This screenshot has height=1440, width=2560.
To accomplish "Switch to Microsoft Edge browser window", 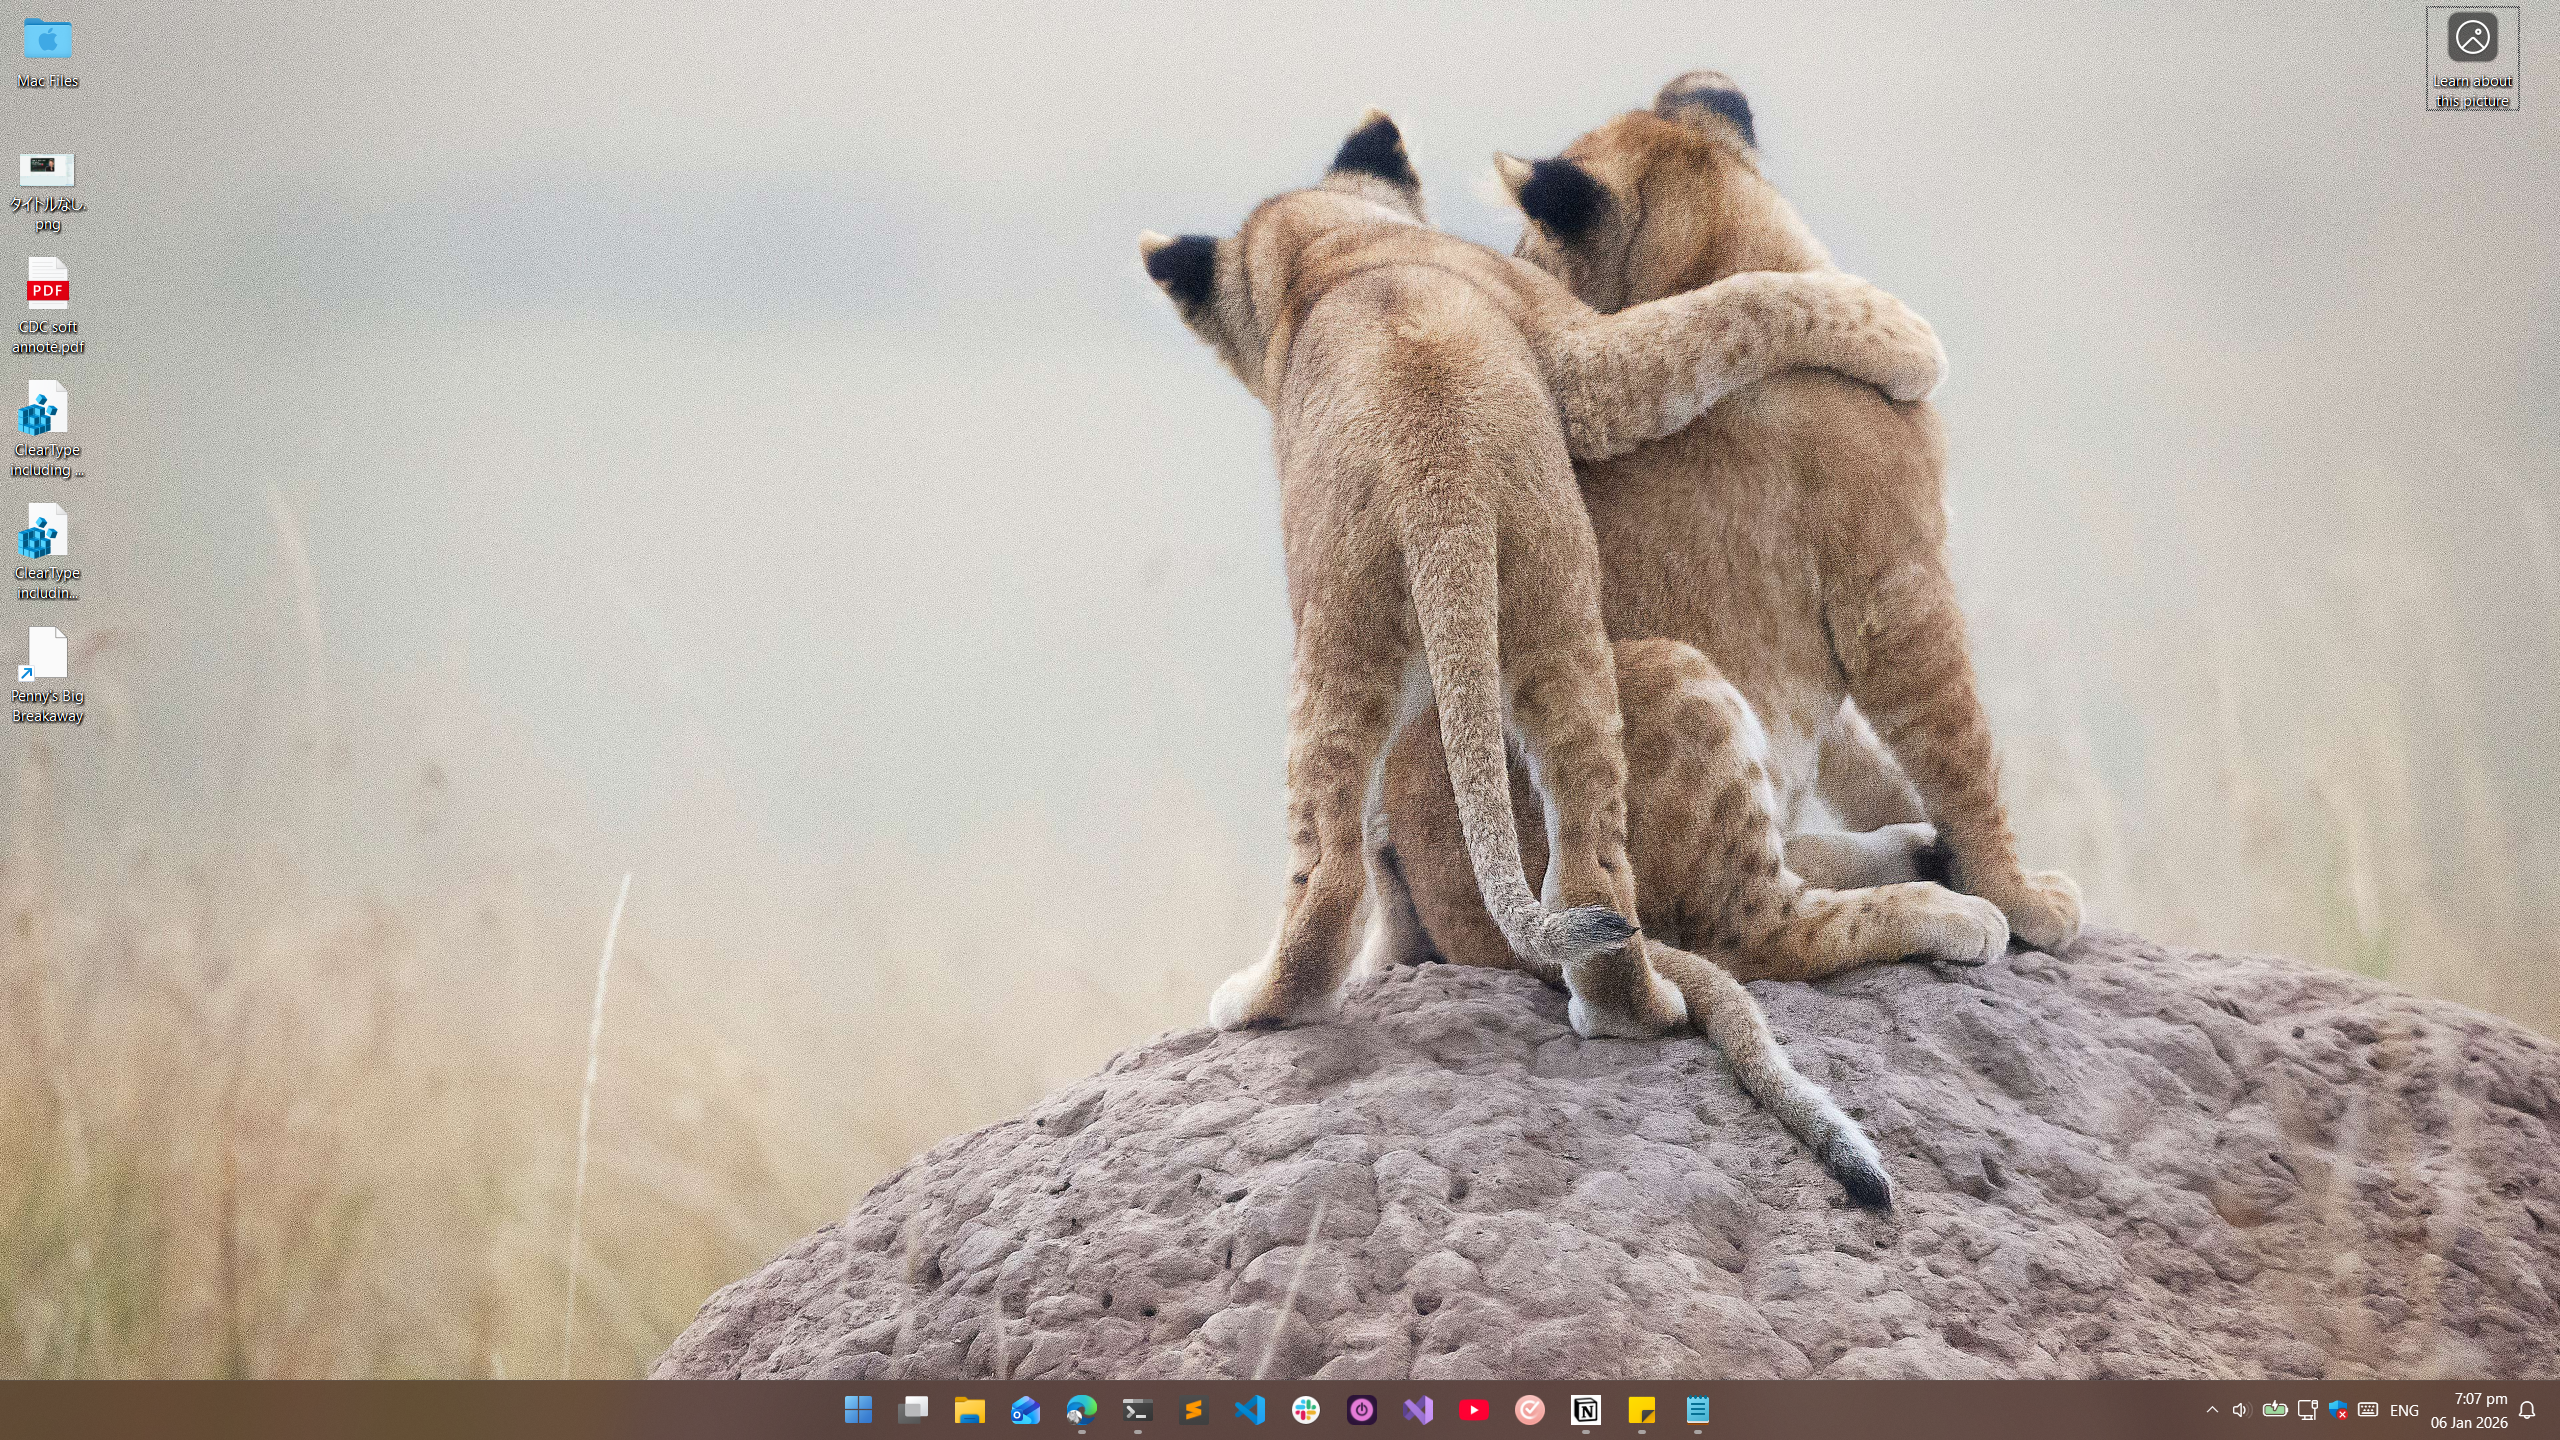I will (x=1081, y=1410).
